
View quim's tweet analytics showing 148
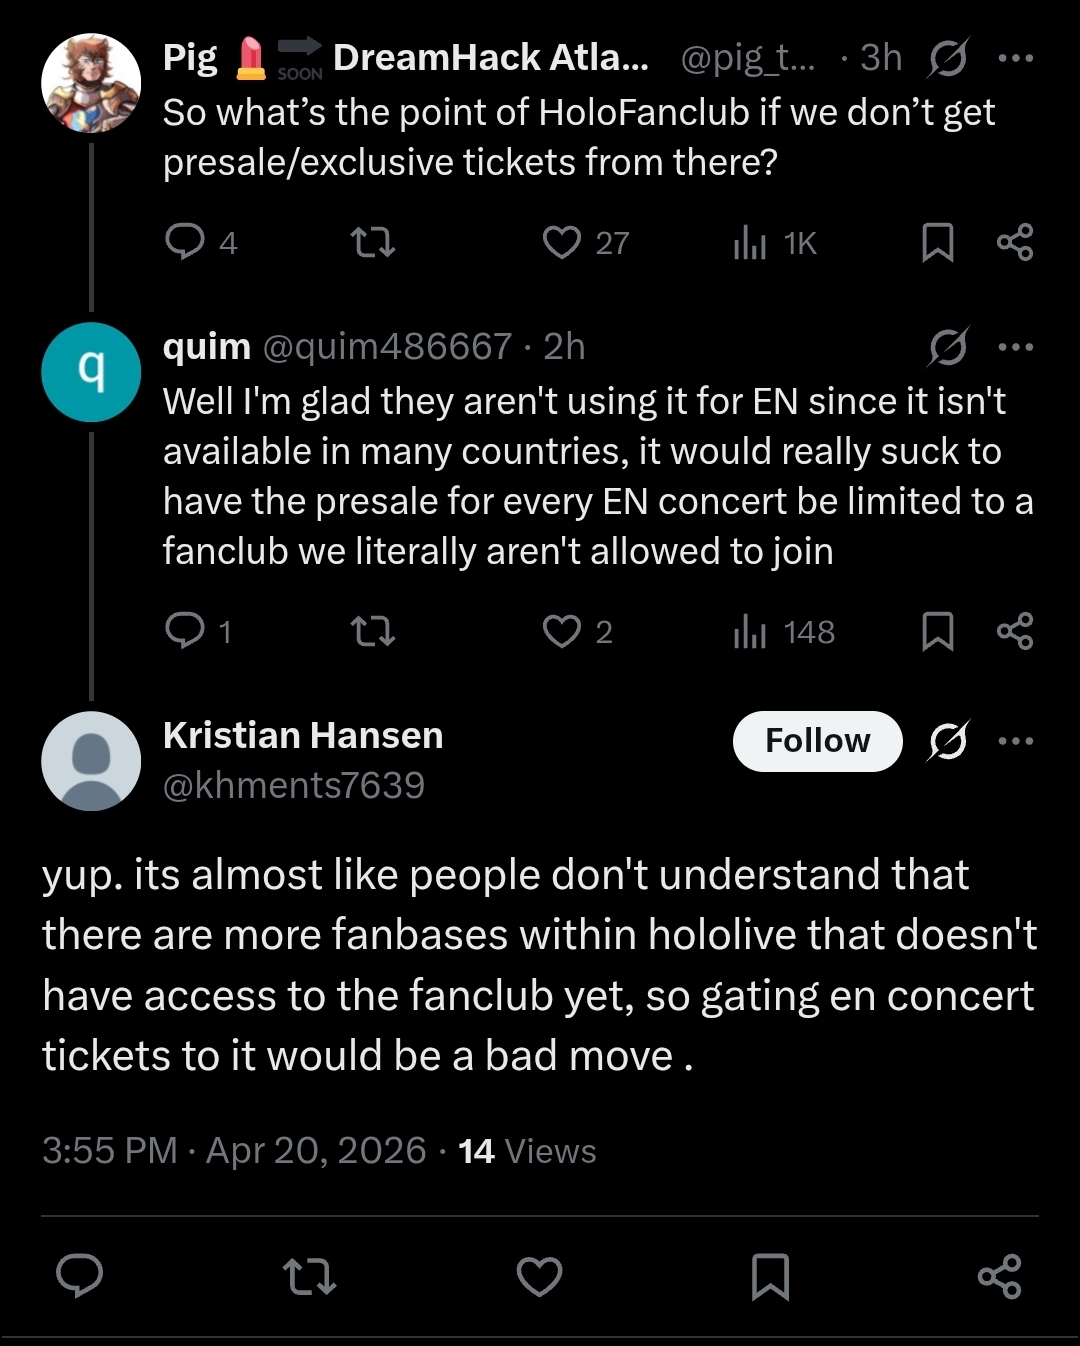[x=784, y=631]
